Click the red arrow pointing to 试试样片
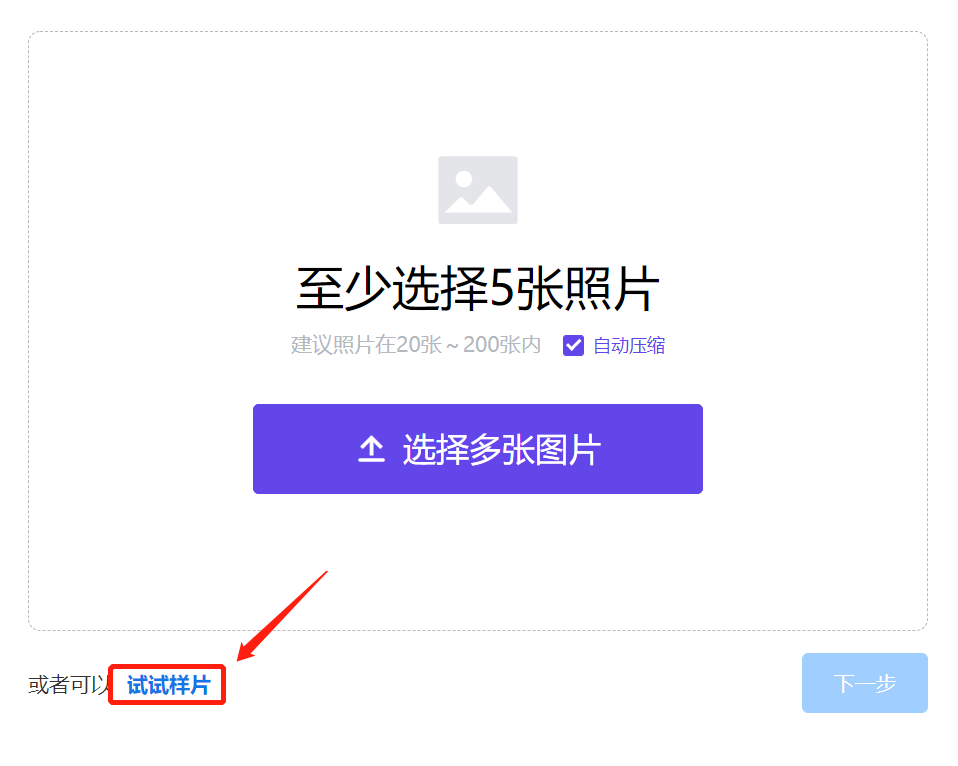958x766 pixels. (x=282, y=616)
